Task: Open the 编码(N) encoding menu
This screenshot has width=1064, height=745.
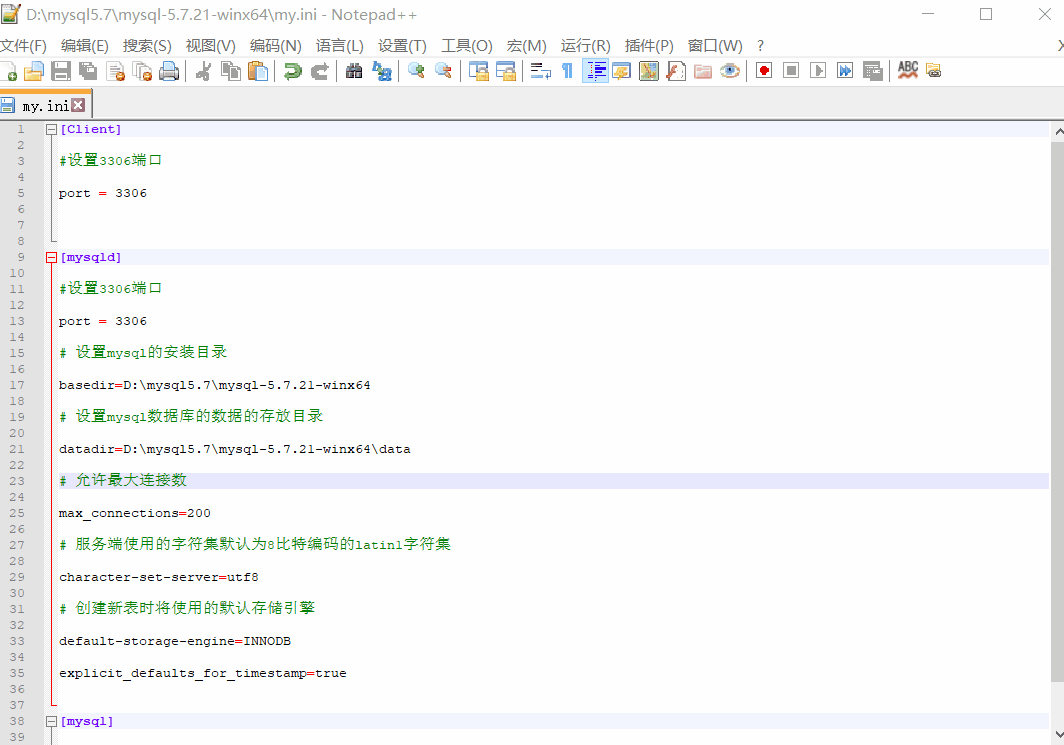Action: point(275,46)
